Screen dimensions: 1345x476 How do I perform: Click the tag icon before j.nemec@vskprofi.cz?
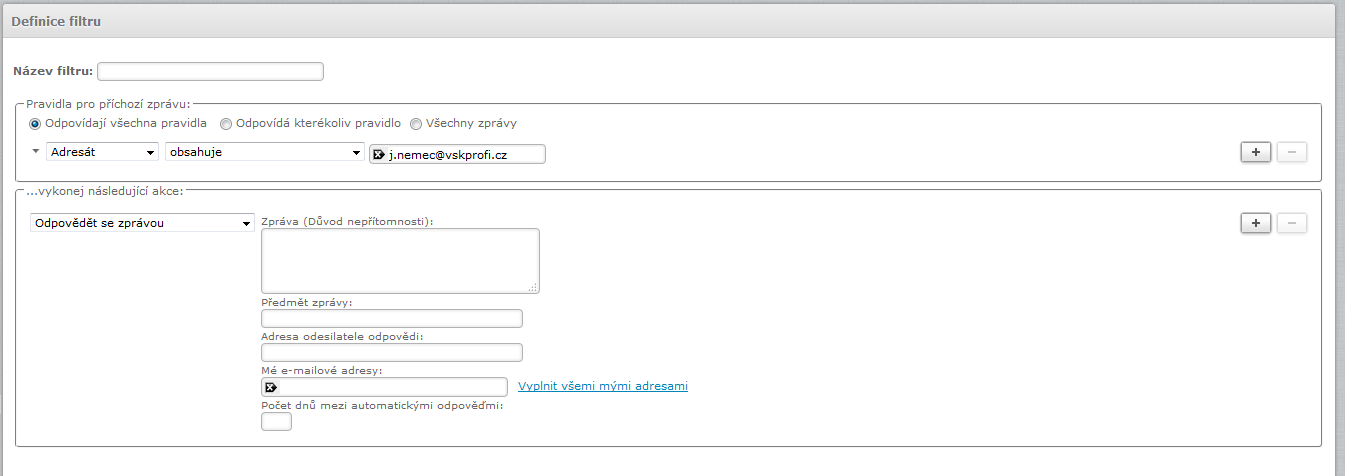[x=379, y=154]
